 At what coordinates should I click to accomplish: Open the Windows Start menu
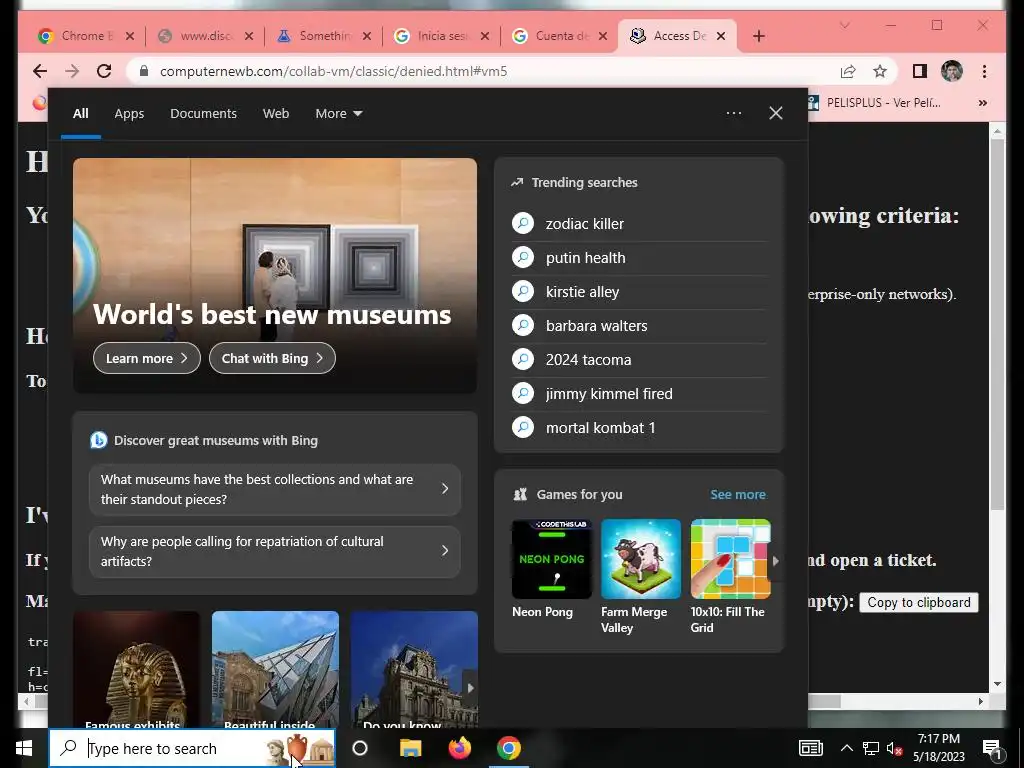tap(24, 748)
